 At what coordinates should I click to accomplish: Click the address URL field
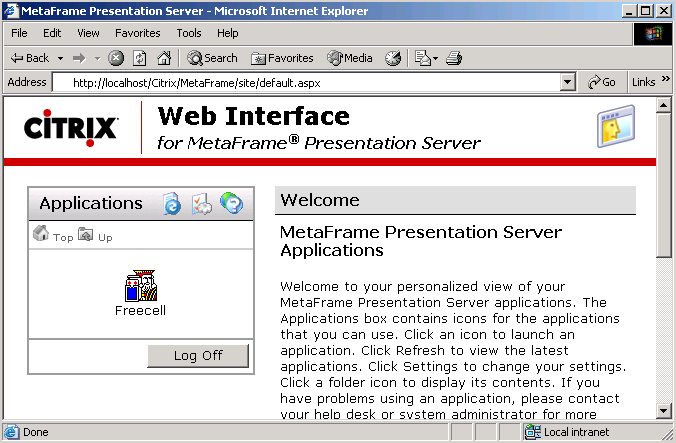coord(306,82)
